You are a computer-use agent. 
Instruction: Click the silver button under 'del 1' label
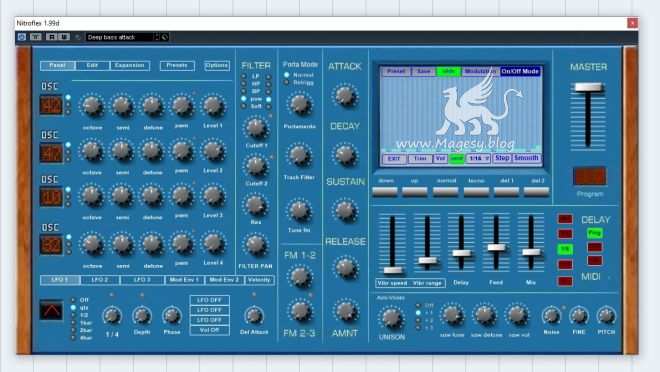506,191
